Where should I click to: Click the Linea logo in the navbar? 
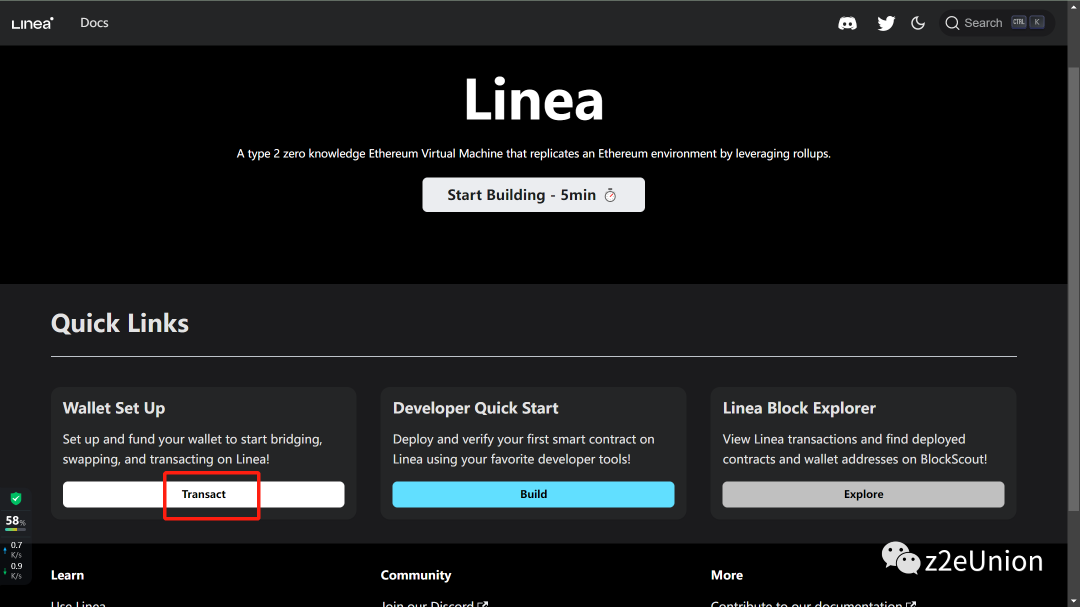[33, 23]
